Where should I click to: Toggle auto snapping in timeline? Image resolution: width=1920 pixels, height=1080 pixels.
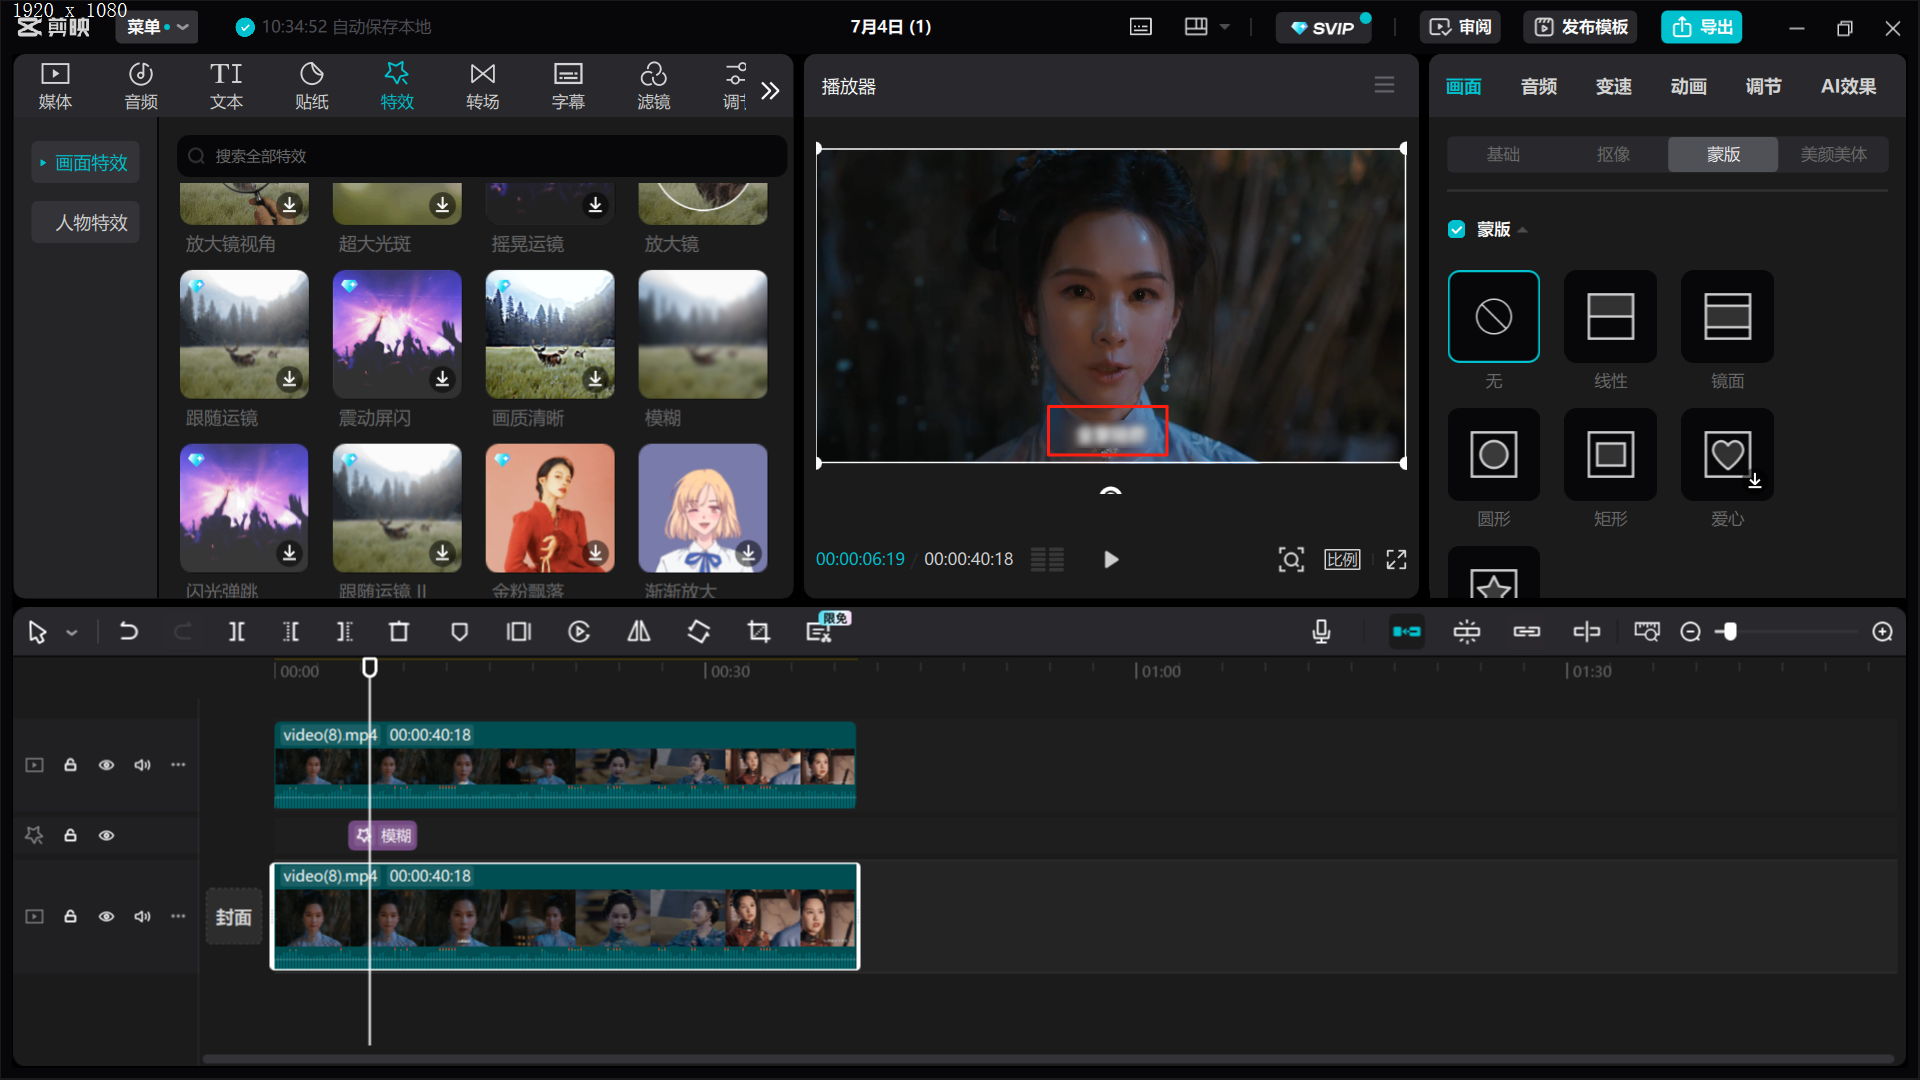(x=1467, y=632)
